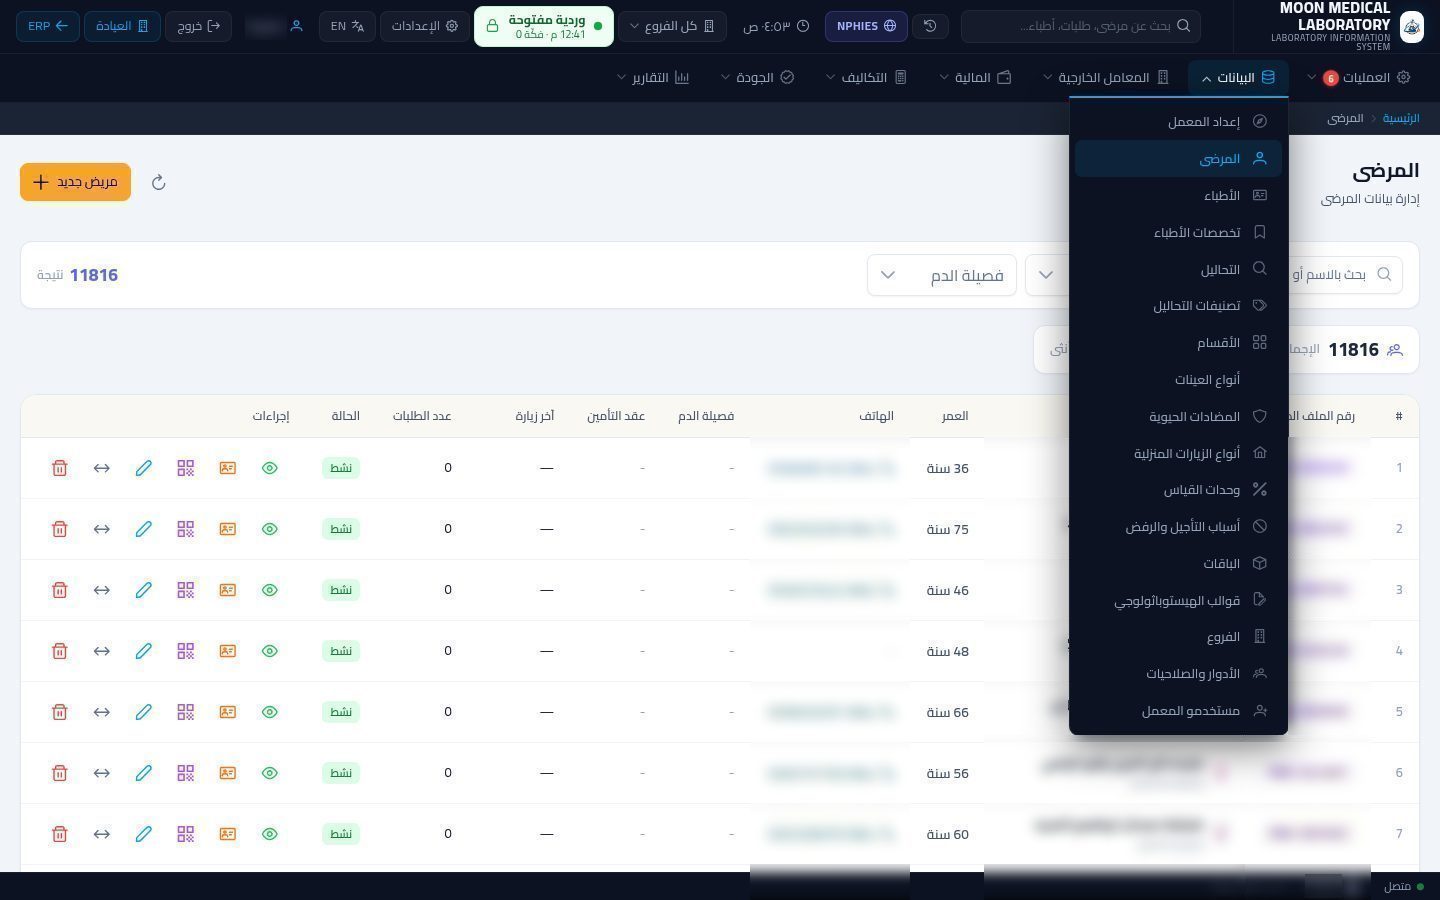The image size is (1440, 900).
Task: Delete patient row 1 with the trash icon
Action: [x=60, y=468]
